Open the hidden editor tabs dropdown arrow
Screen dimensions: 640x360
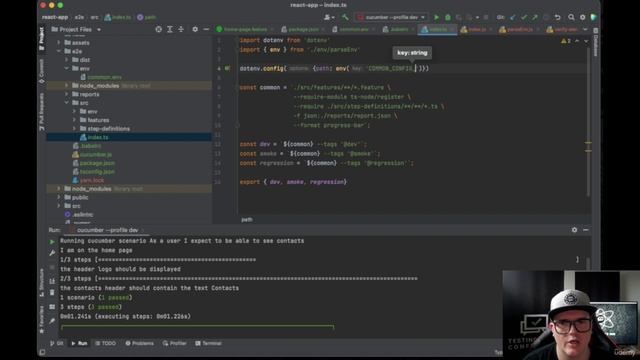click(585, 29)
